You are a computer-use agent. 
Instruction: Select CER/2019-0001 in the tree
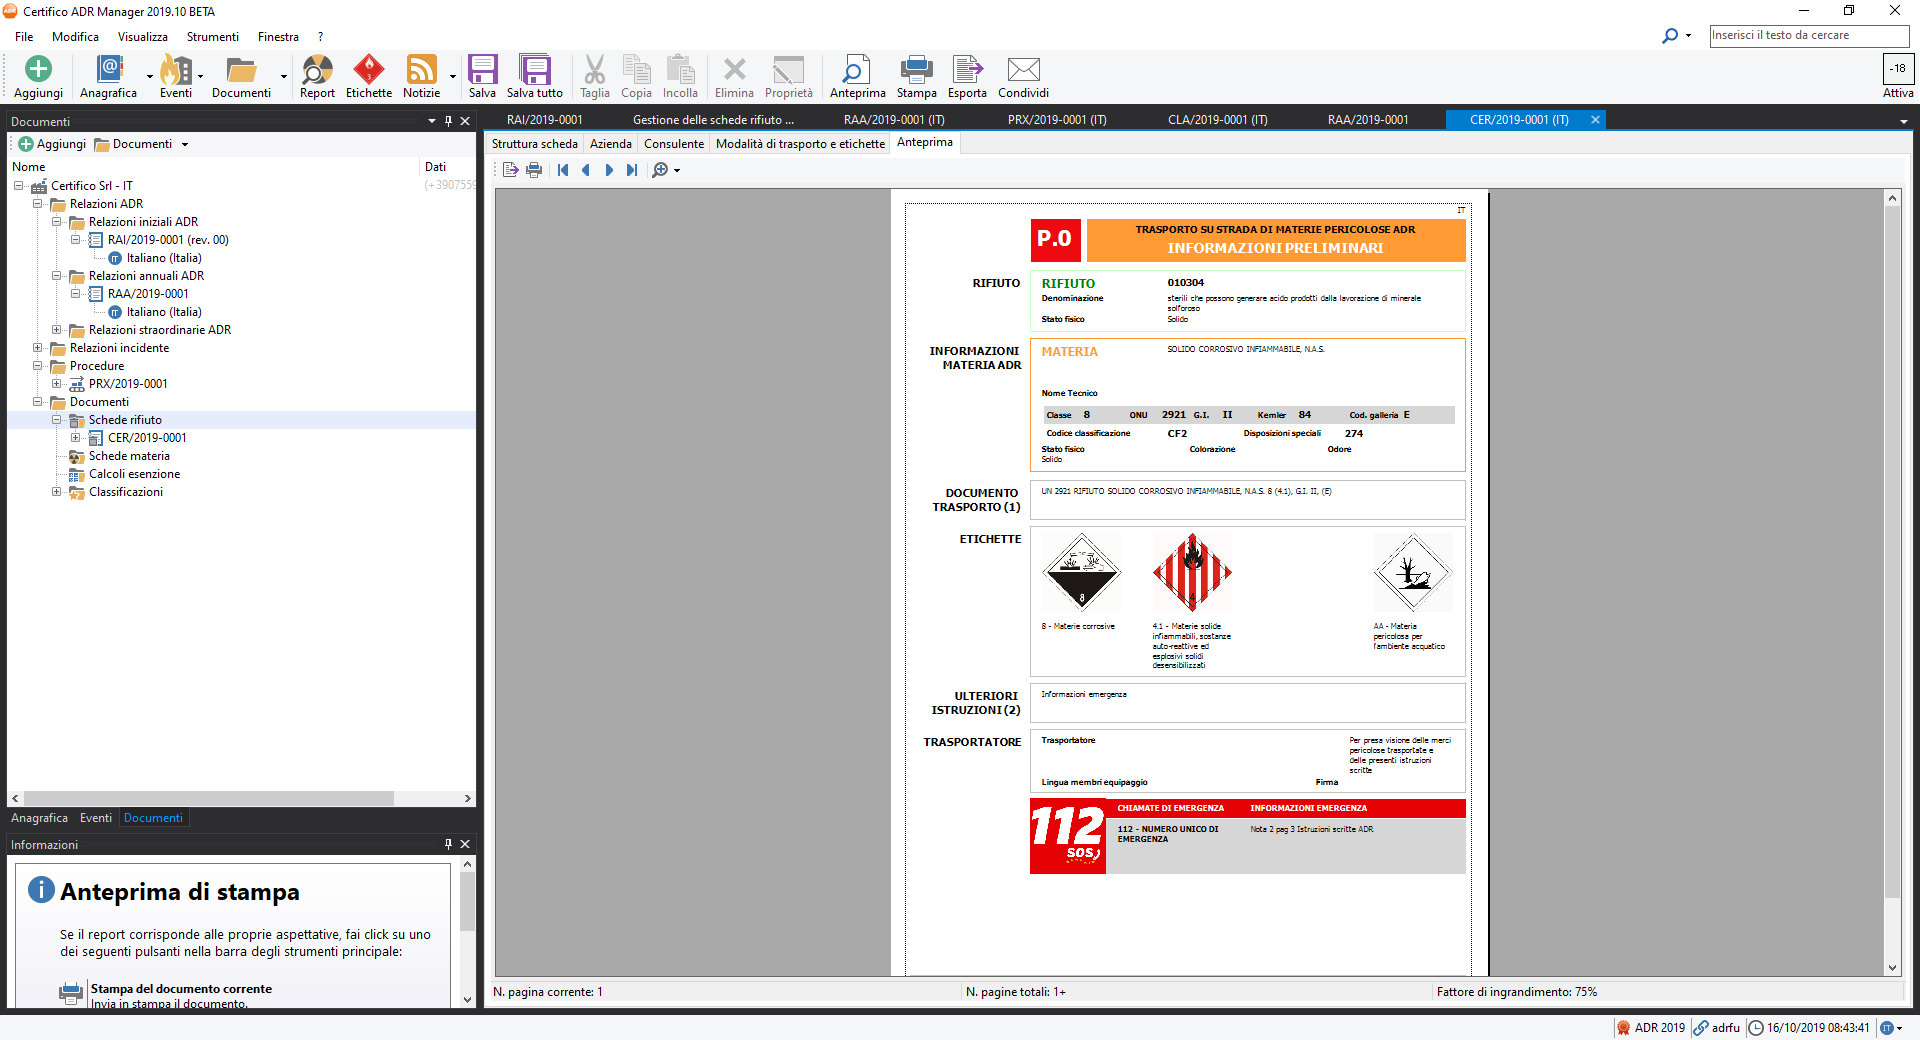[147, 438]
